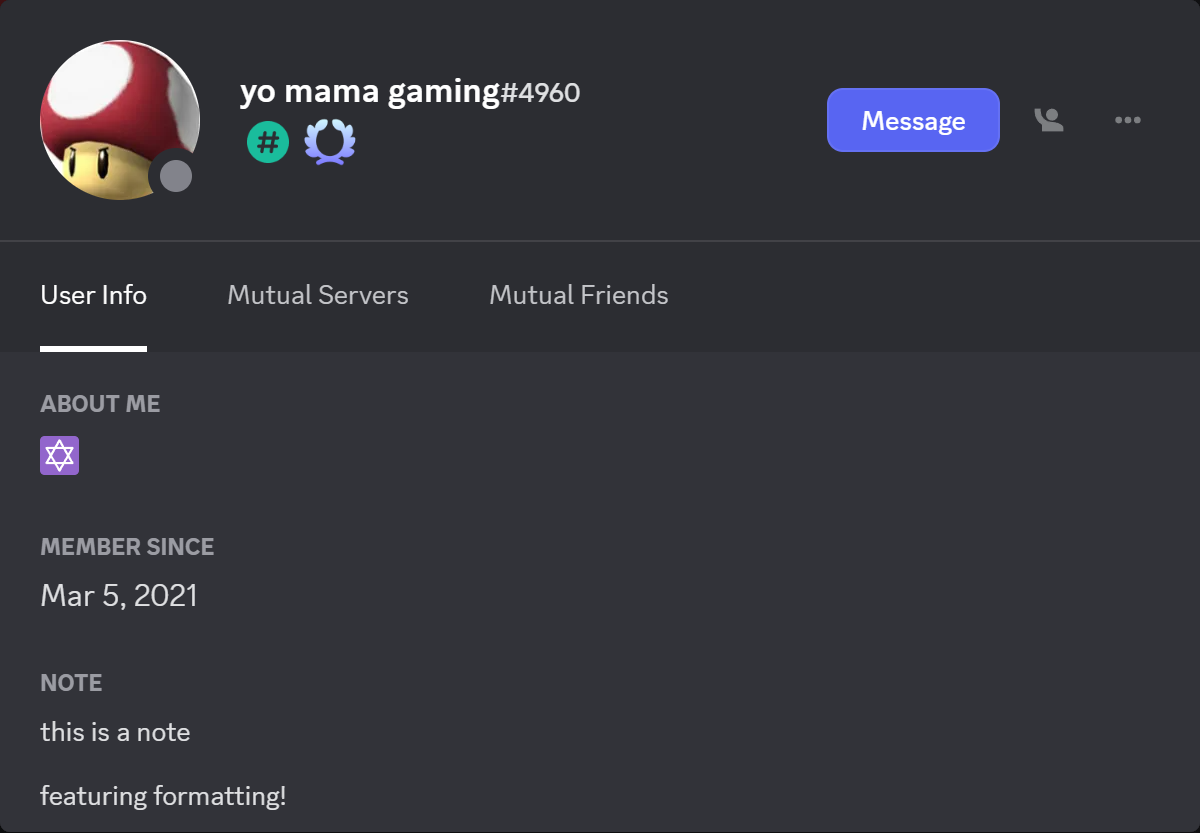Click the #4960 discriminator tag
The width and height of the screenshot is (1200, 833).
click(x=541, y=92)
